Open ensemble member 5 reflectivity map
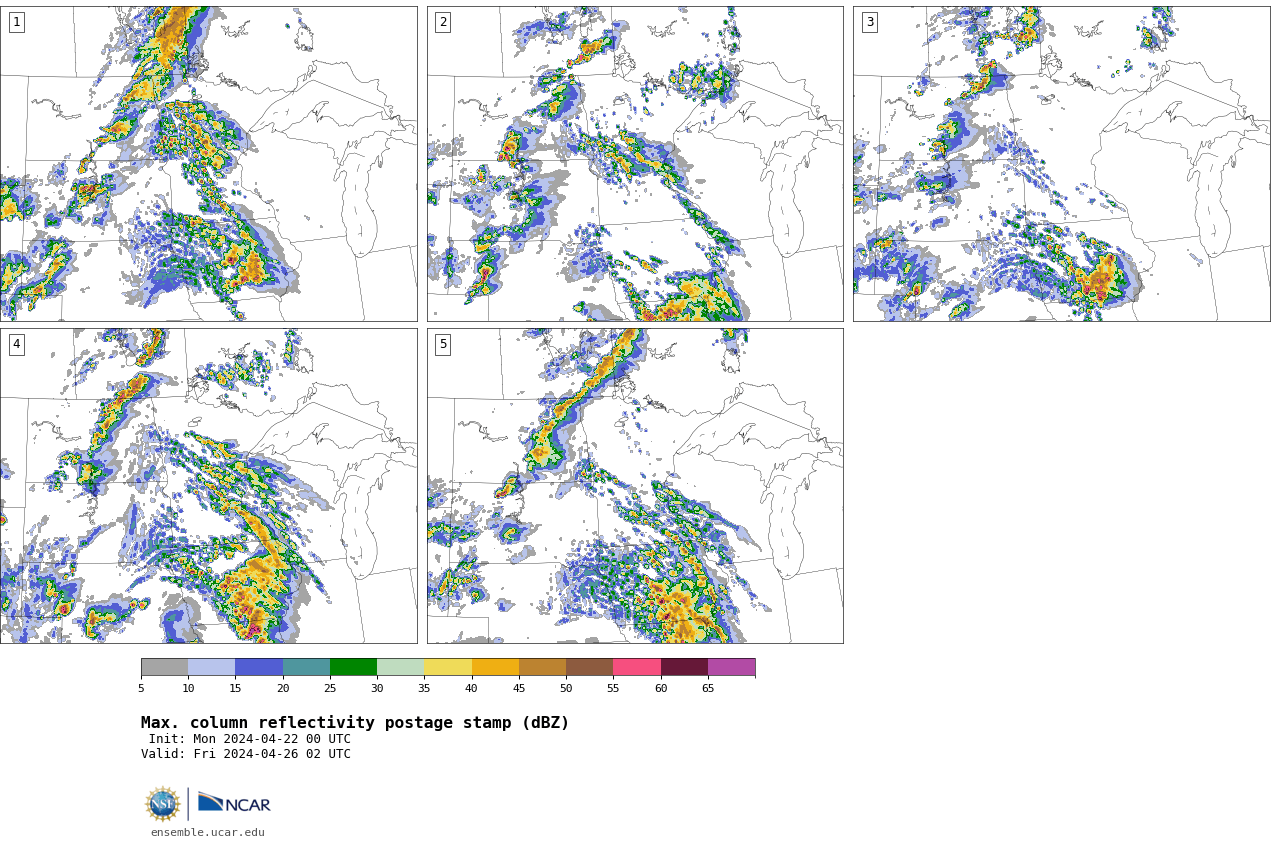The image size is (1280, 844). tap(635, 486)
